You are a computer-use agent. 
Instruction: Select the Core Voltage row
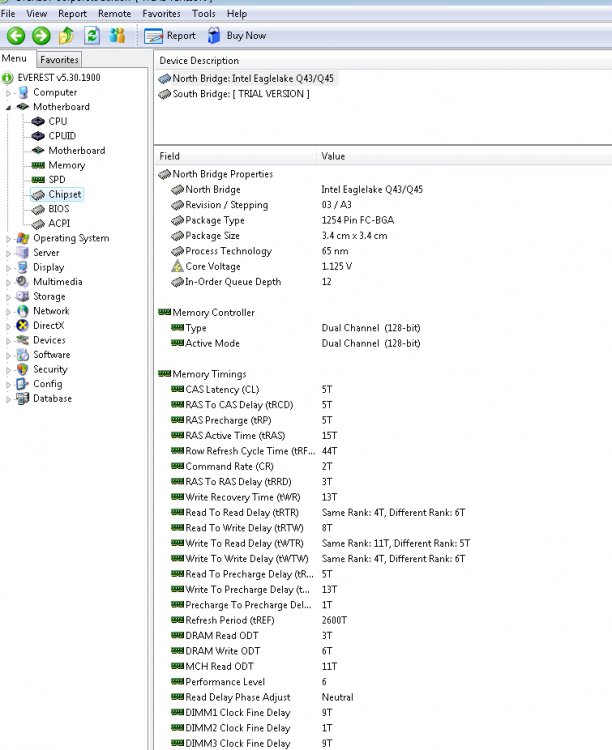pos(383,266)
